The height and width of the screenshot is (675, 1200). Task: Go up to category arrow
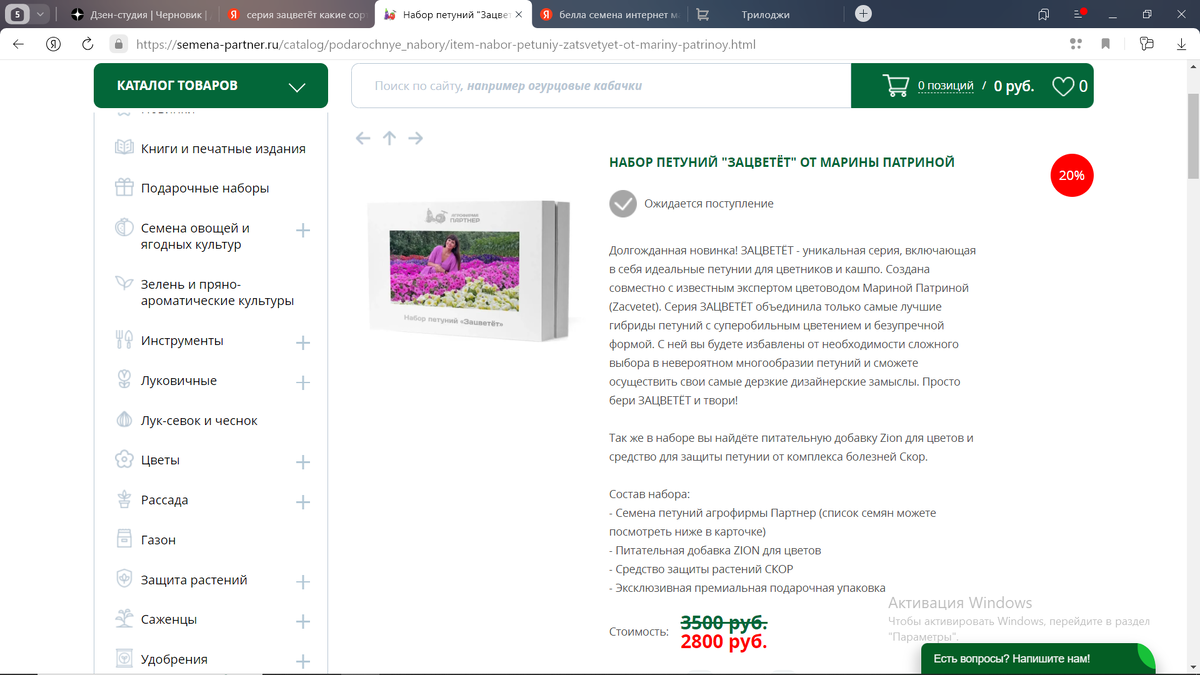389,138
